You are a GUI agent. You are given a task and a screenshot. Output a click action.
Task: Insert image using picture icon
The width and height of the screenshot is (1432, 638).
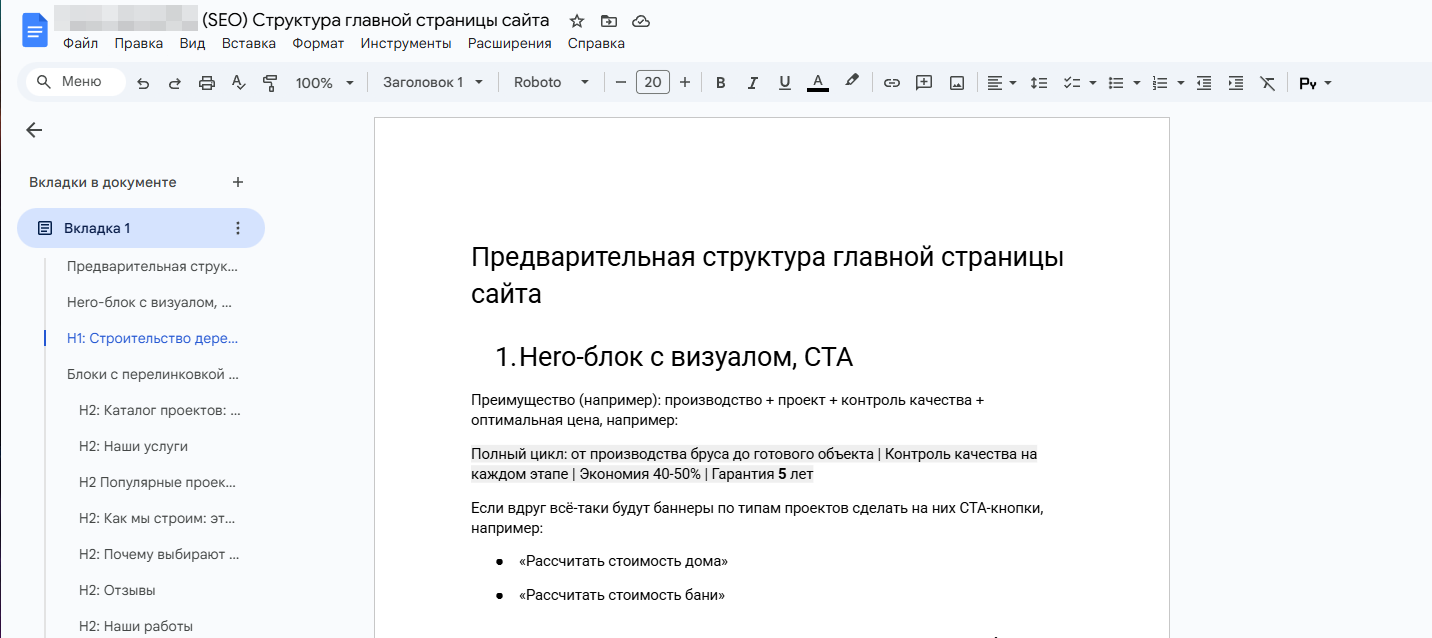957,83
